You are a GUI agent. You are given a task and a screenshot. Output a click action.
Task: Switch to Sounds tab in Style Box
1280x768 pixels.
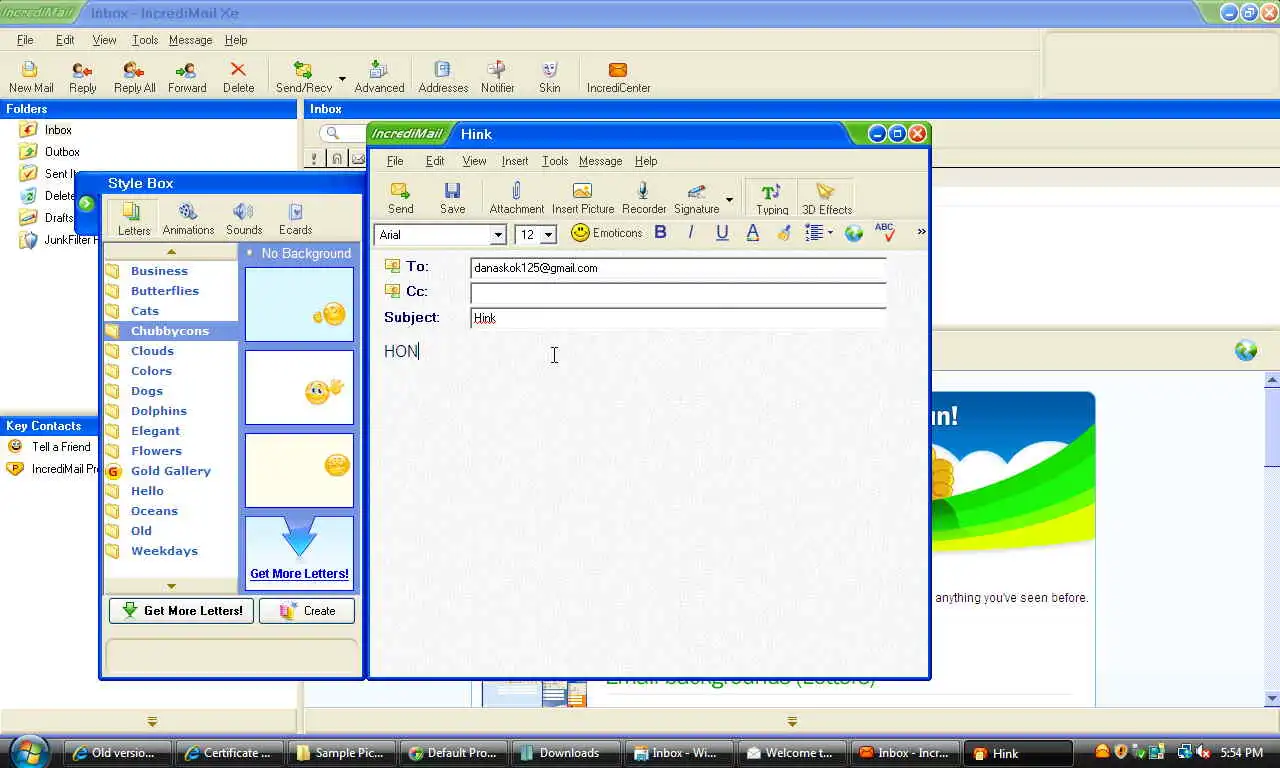coord(244,219)
